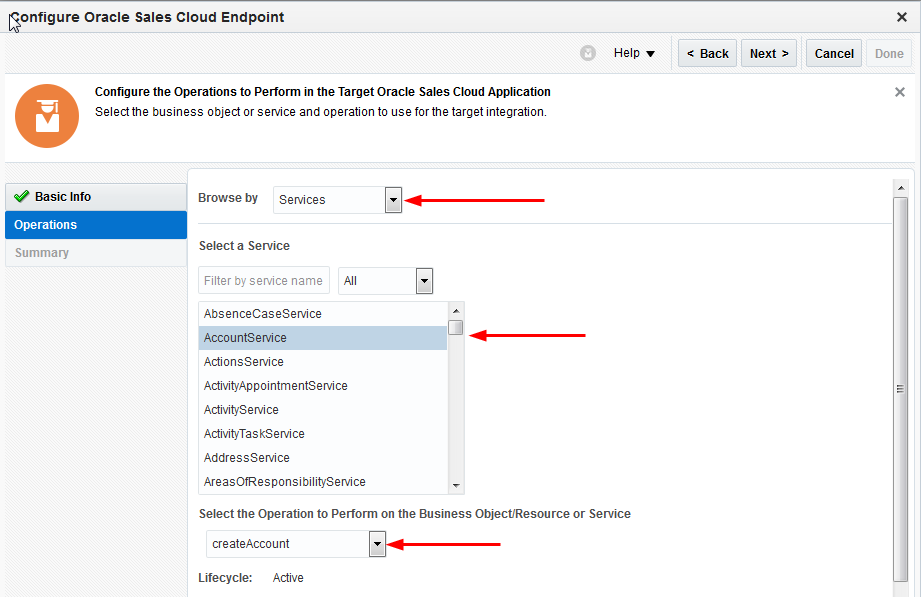
Task: Open the Operations step in the sidebar
Action: (47, 224)
